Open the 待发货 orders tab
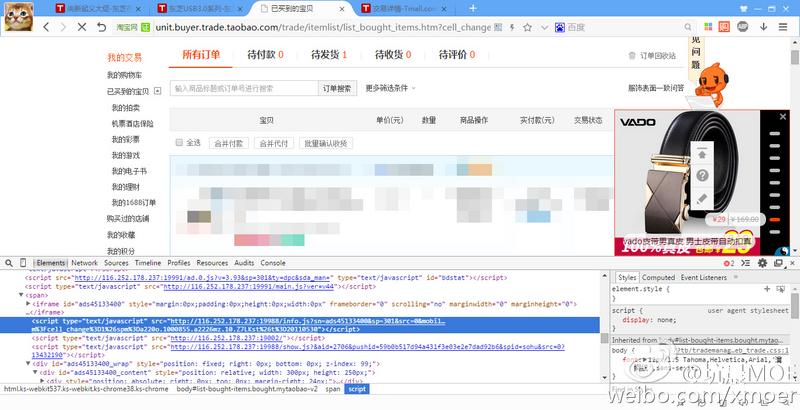This screenshot has width=800, height=410. [329, 55]
